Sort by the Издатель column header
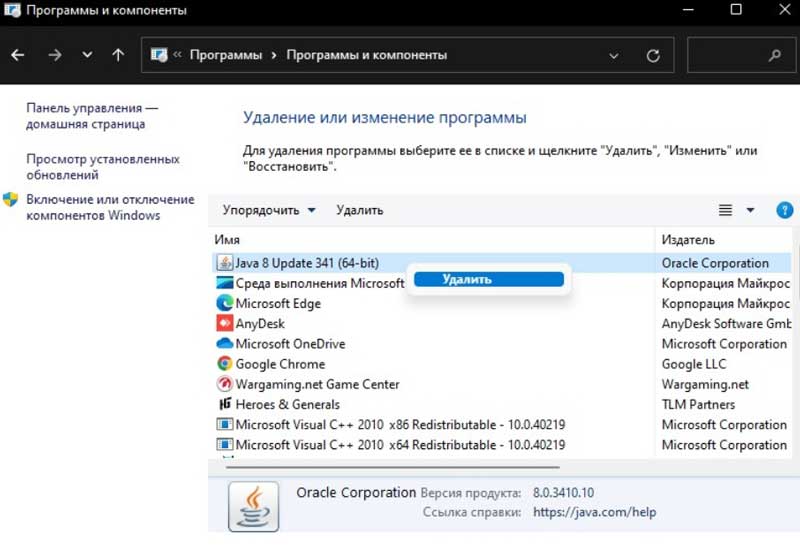This screenshot has width=800, height=546. 688,240
